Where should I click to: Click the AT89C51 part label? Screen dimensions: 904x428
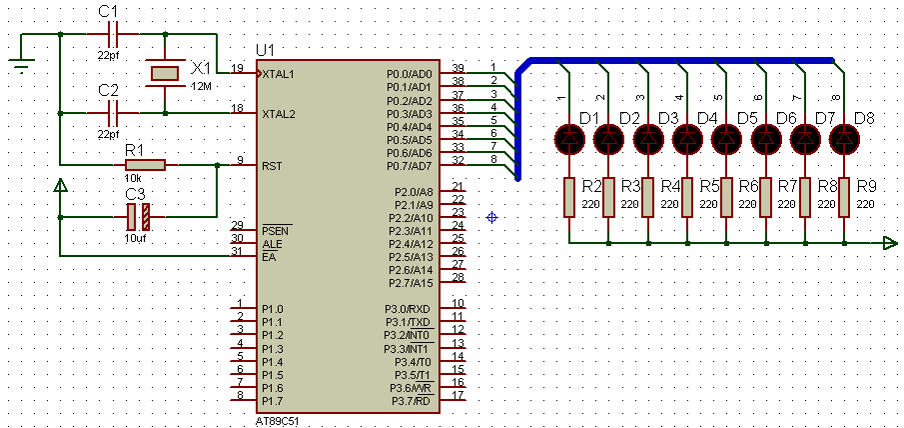(277, 421)
